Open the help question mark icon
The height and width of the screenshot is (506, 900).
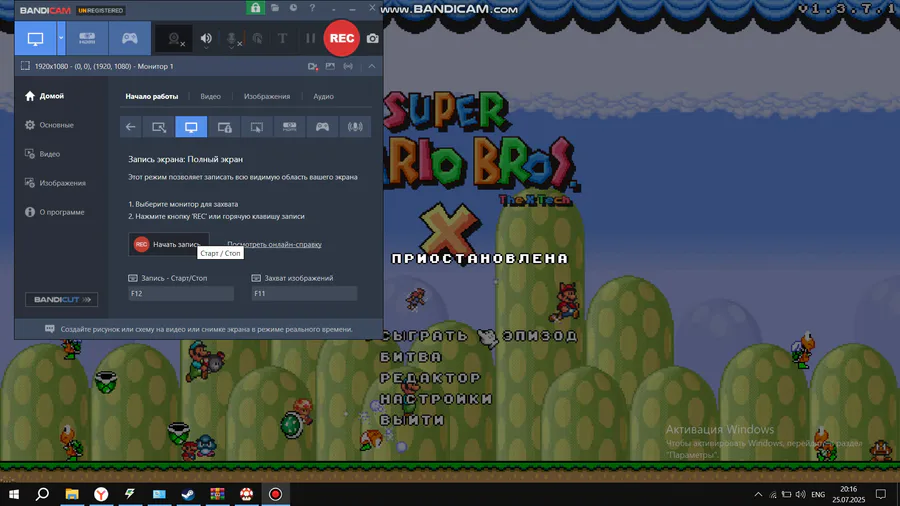tap(312, 8)
